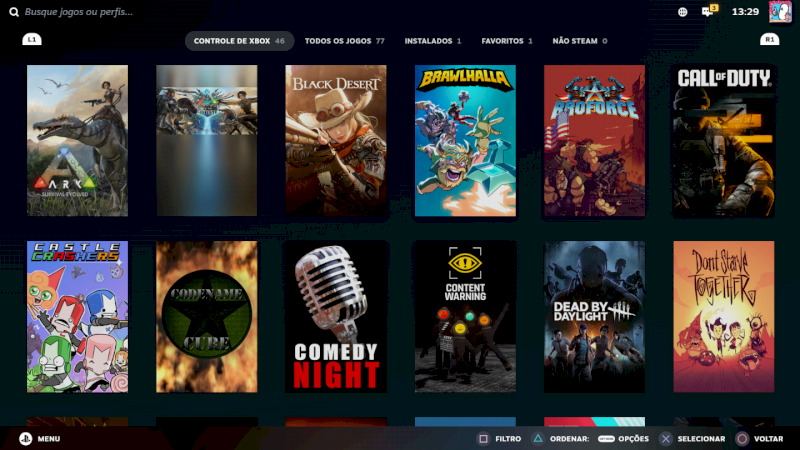Click the 13:29 clock
The height and width of the screenshot is (450, 800).
tap(745, 12)
